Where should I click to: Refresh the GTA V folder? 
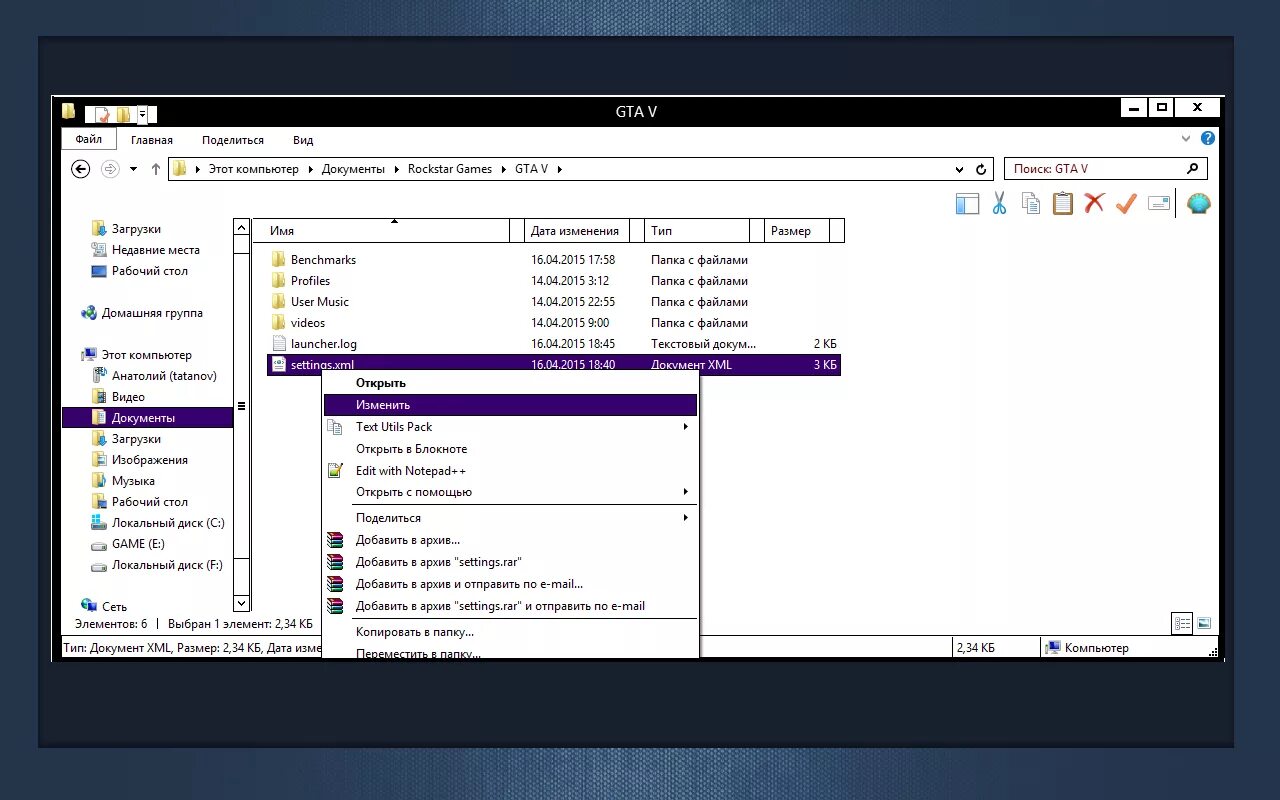tap(981, 169)
